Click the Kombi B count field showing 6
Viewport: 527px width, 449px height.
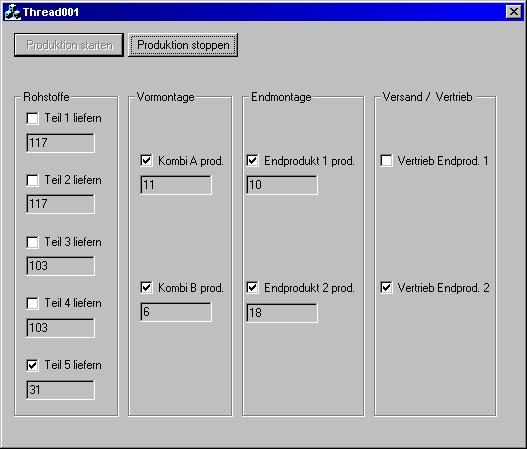click(x=176, y=312)
